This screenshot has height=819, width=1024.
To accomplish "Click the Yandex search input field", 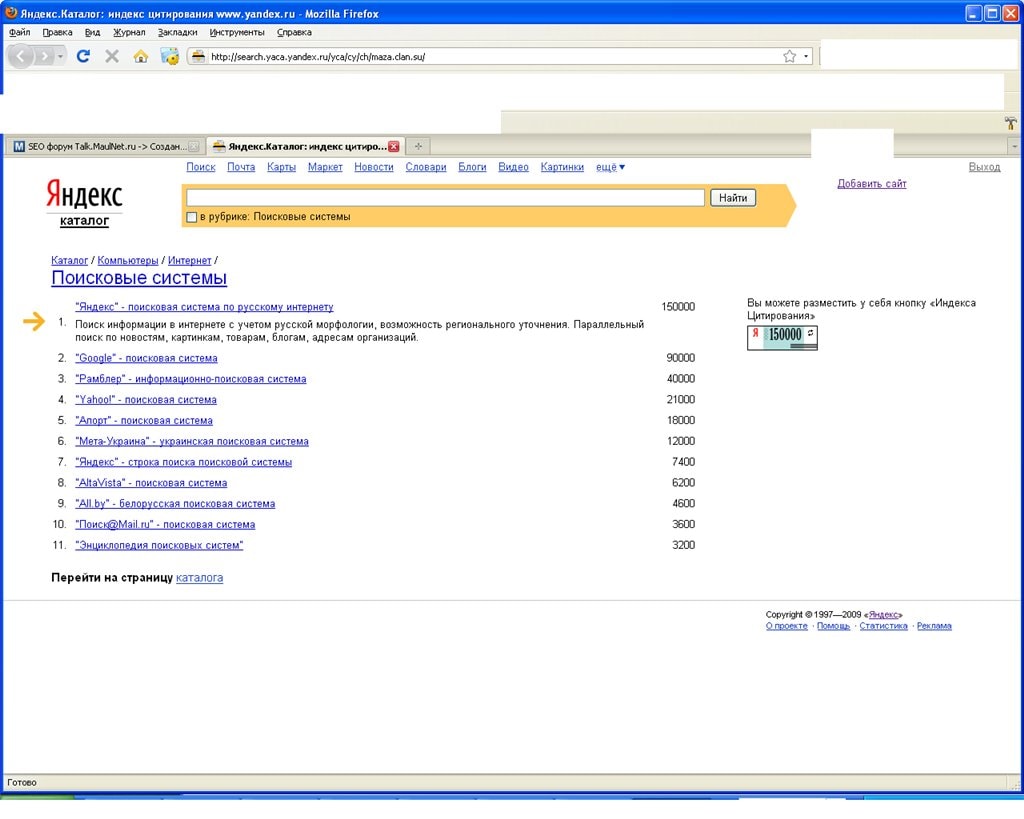I will (x=445, y=198).
